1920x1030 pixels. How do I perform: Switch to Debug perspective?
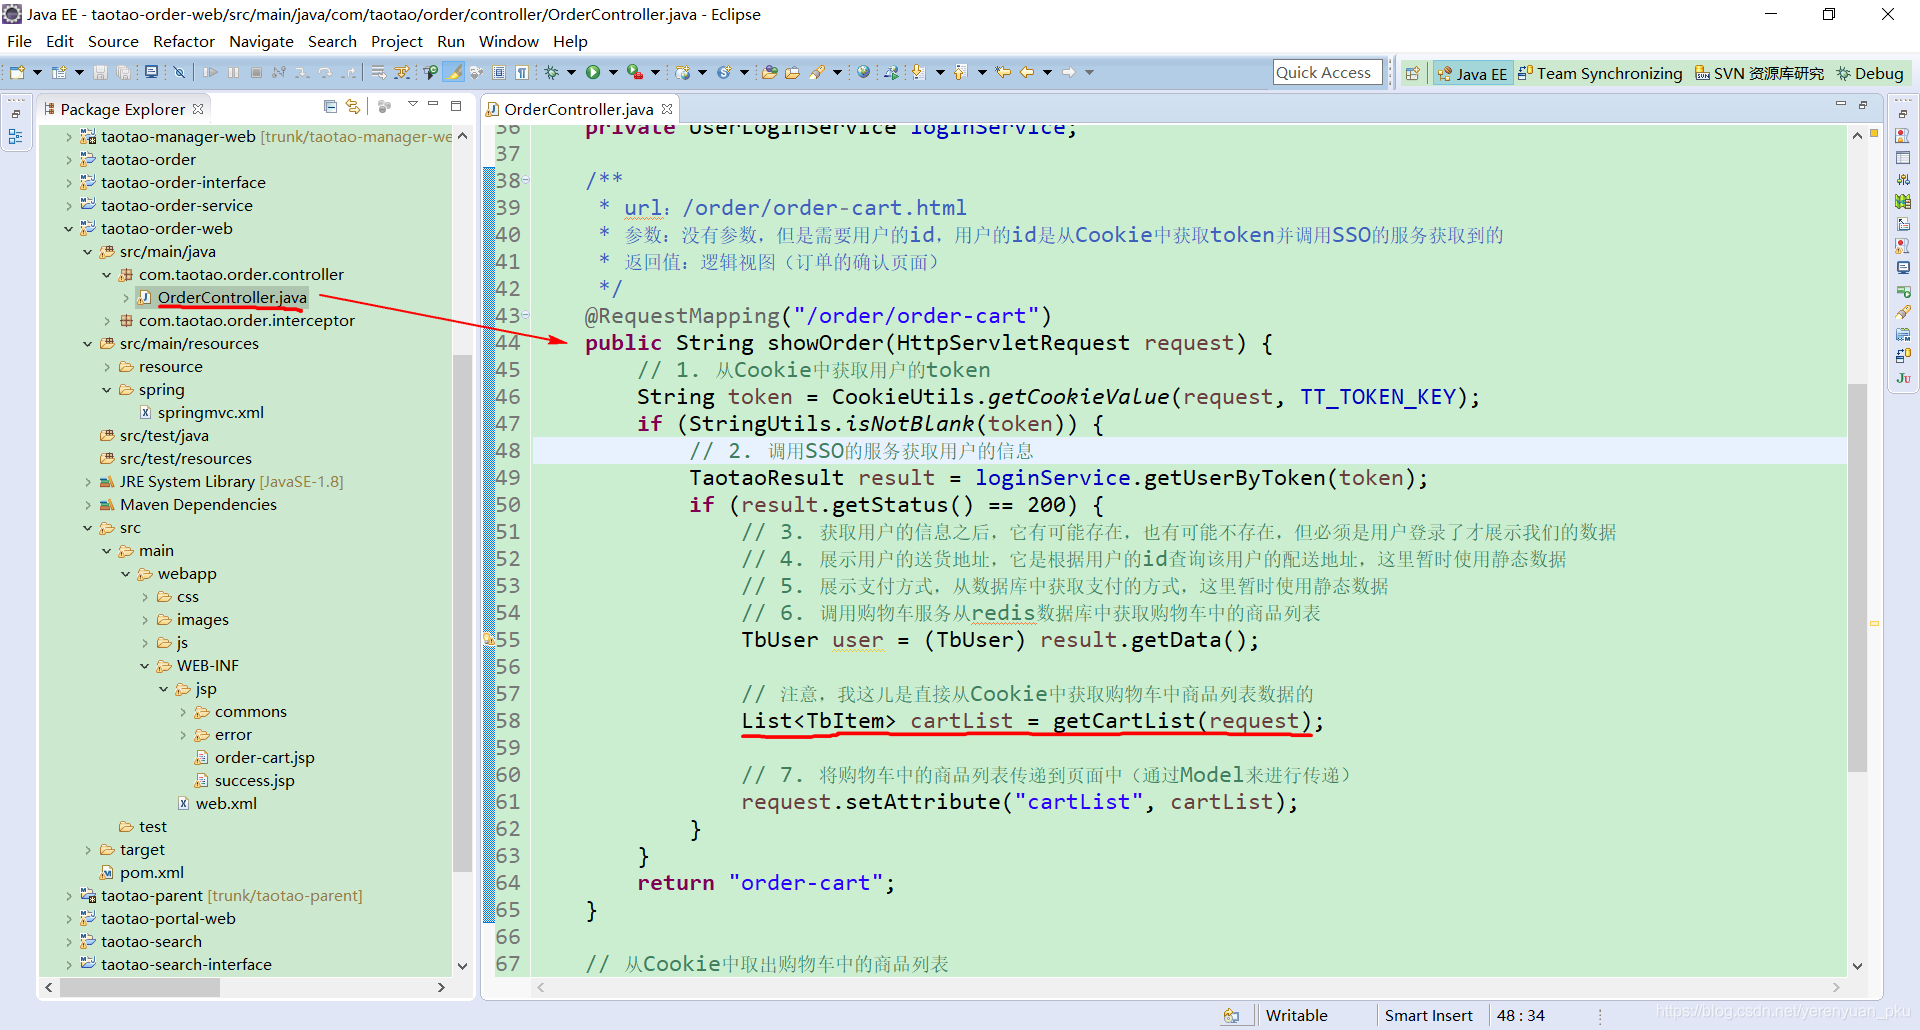pos(1870,73)
